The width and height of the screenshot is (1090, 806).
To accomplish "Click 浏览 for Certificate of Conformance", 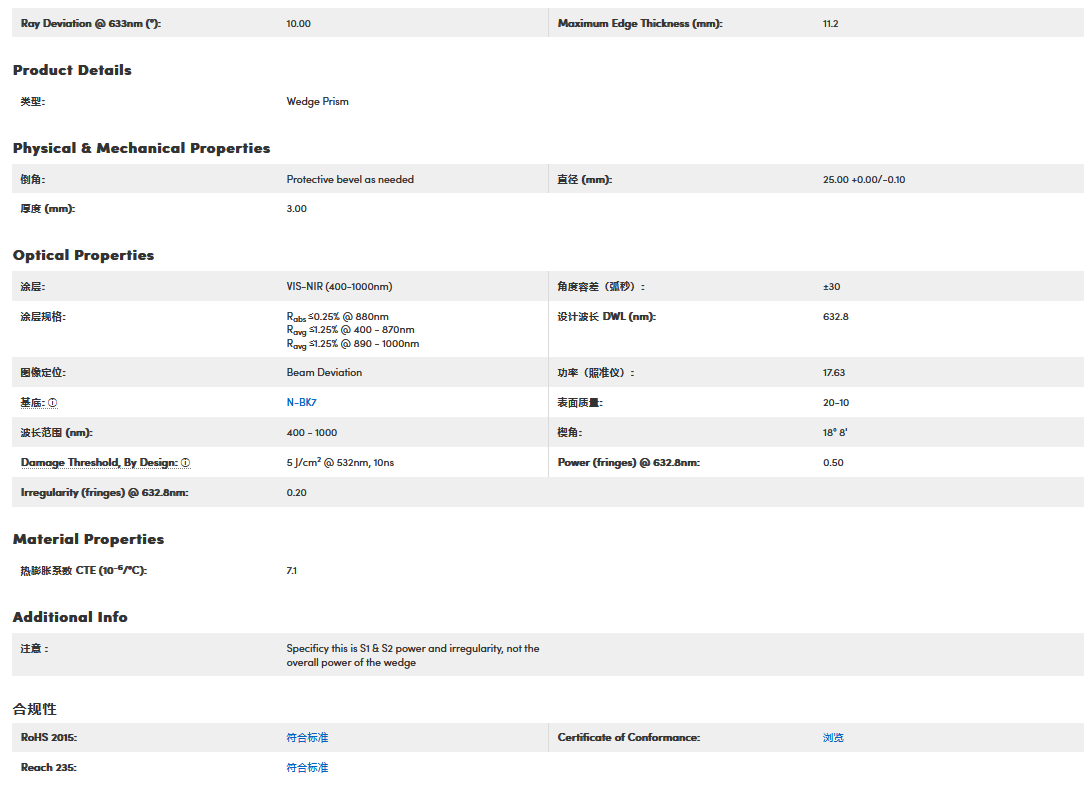I will [833, 737].
